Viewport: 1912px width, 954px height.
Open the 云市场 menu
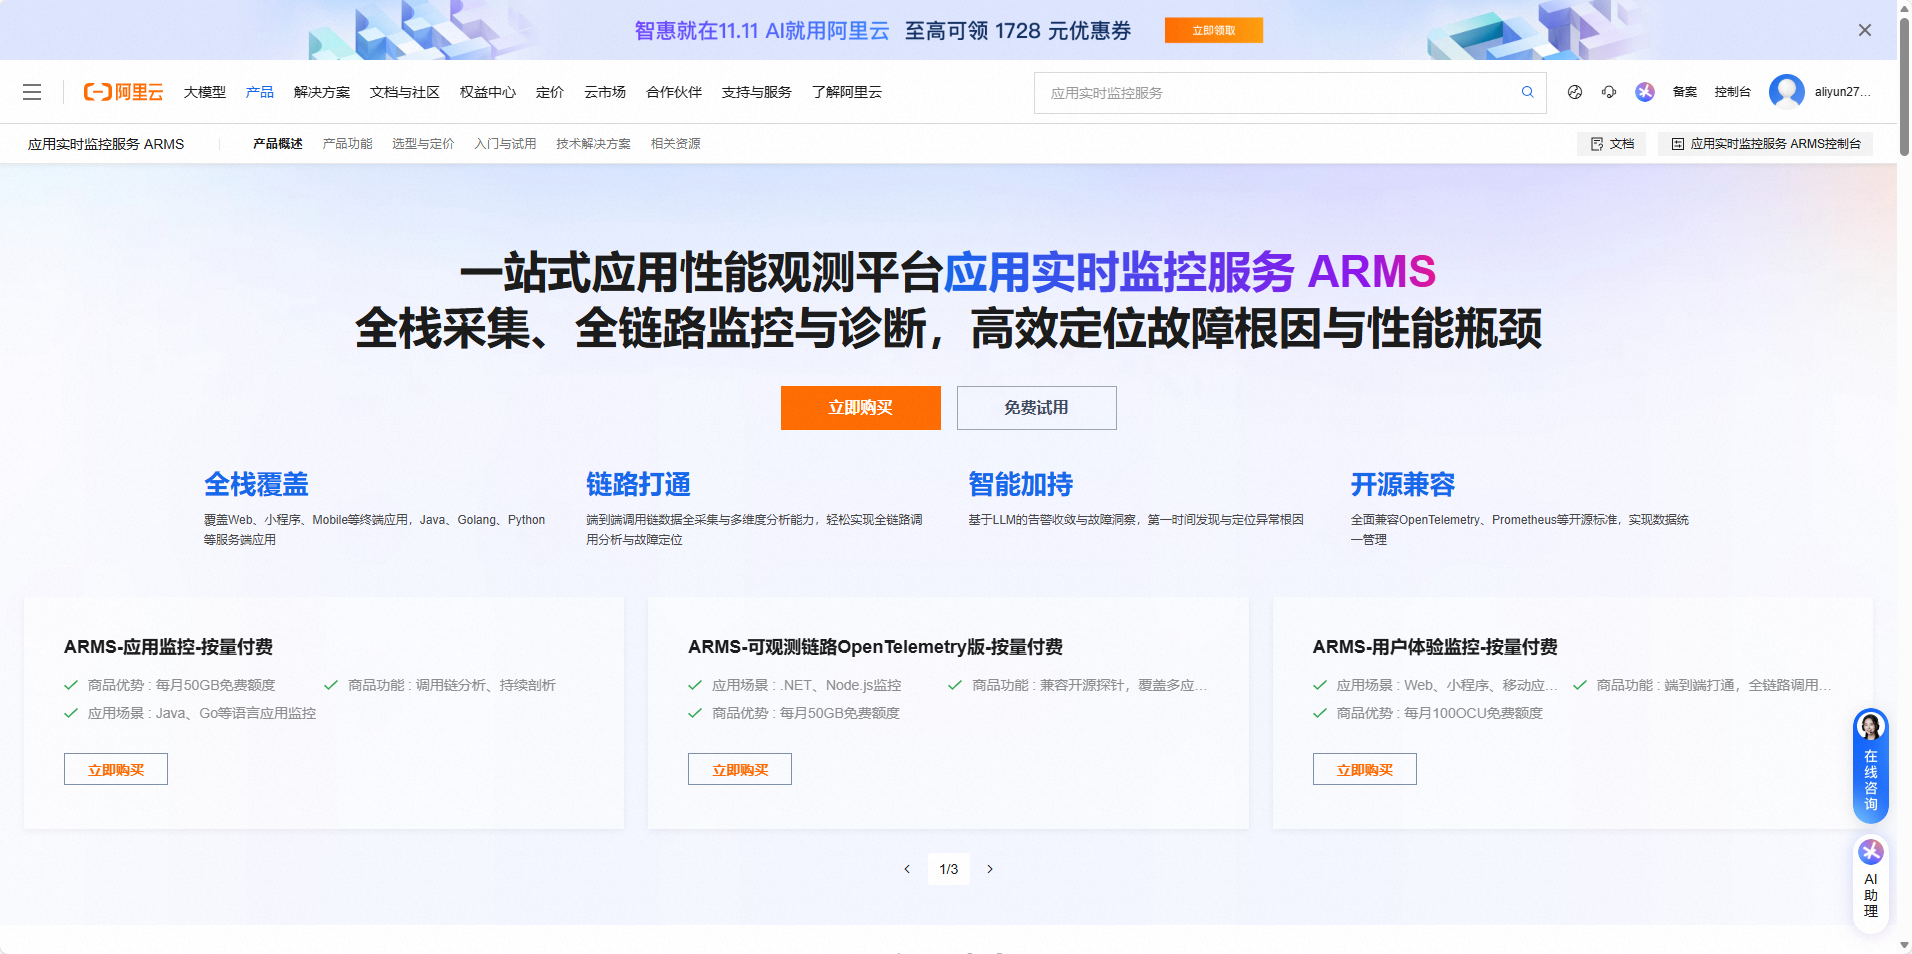coord(605,92)
